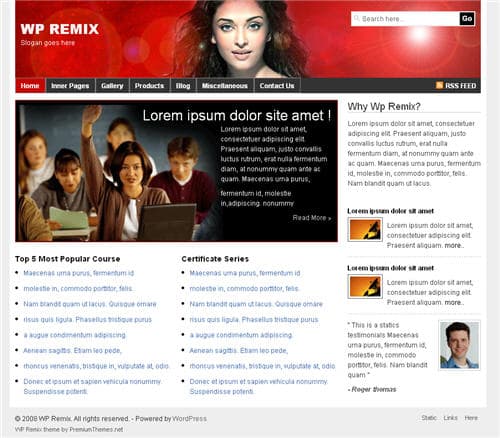Click the 'Why Wp Remix?' heading
This screenshot has height=438, width=500.
coord(384,106)
